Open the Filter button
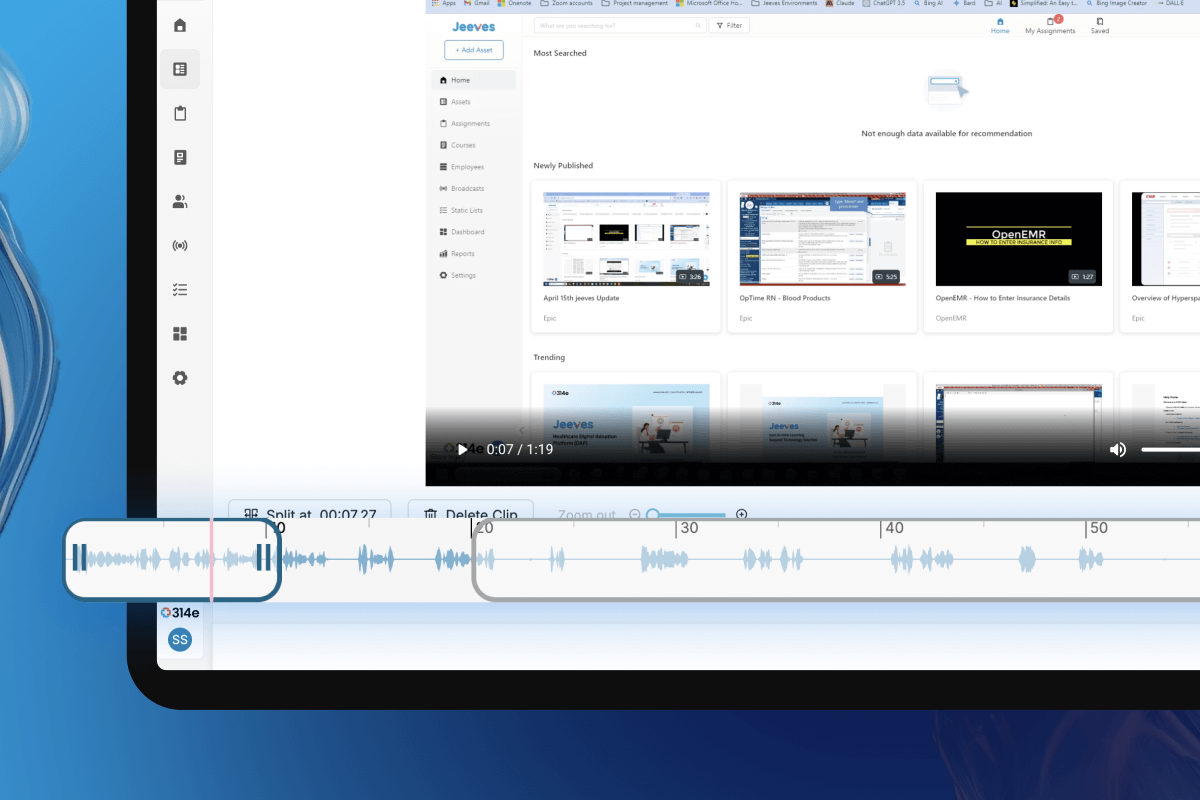 (729, 25)
